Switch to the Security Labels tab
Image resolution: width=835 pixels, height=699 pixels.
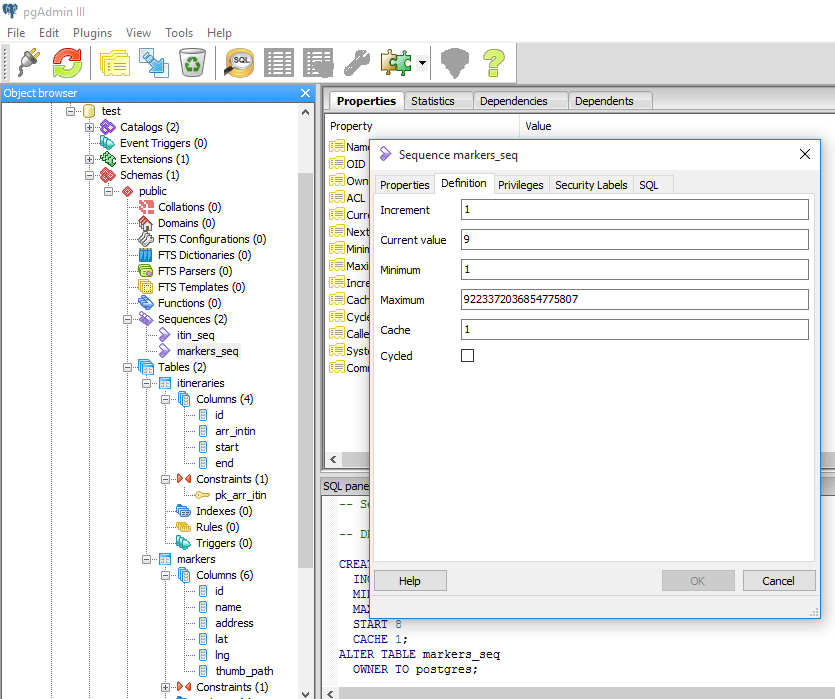point(591,185)
